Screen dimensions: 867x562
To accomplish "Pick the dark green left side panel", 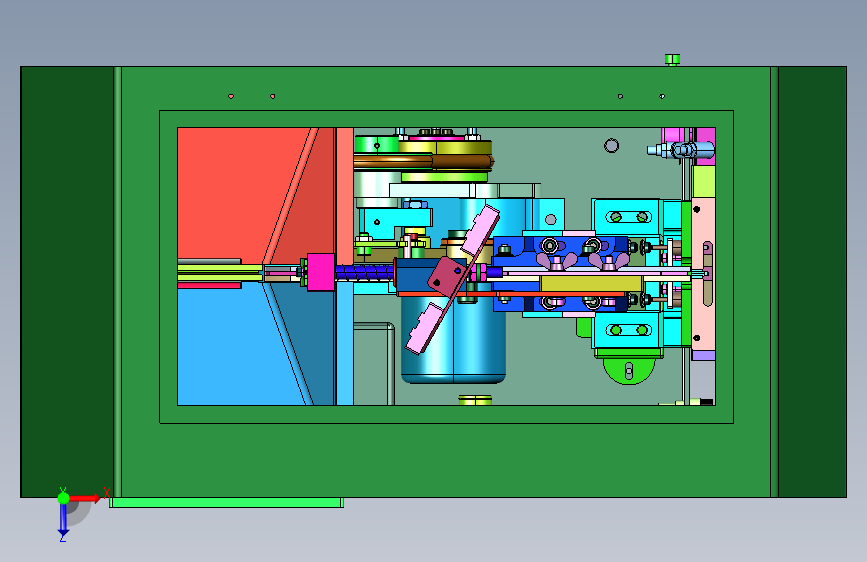I will 67,282.
